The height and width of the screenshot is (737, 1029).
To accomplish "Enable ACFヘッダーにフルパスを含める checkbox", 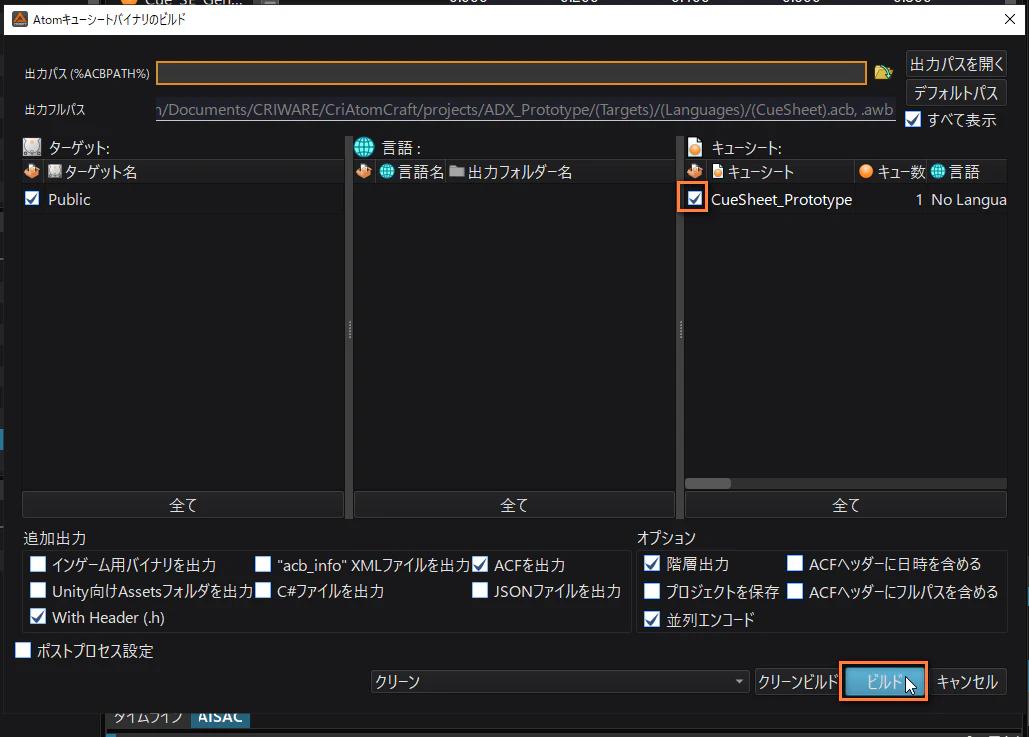I will [x=795, y=591].
